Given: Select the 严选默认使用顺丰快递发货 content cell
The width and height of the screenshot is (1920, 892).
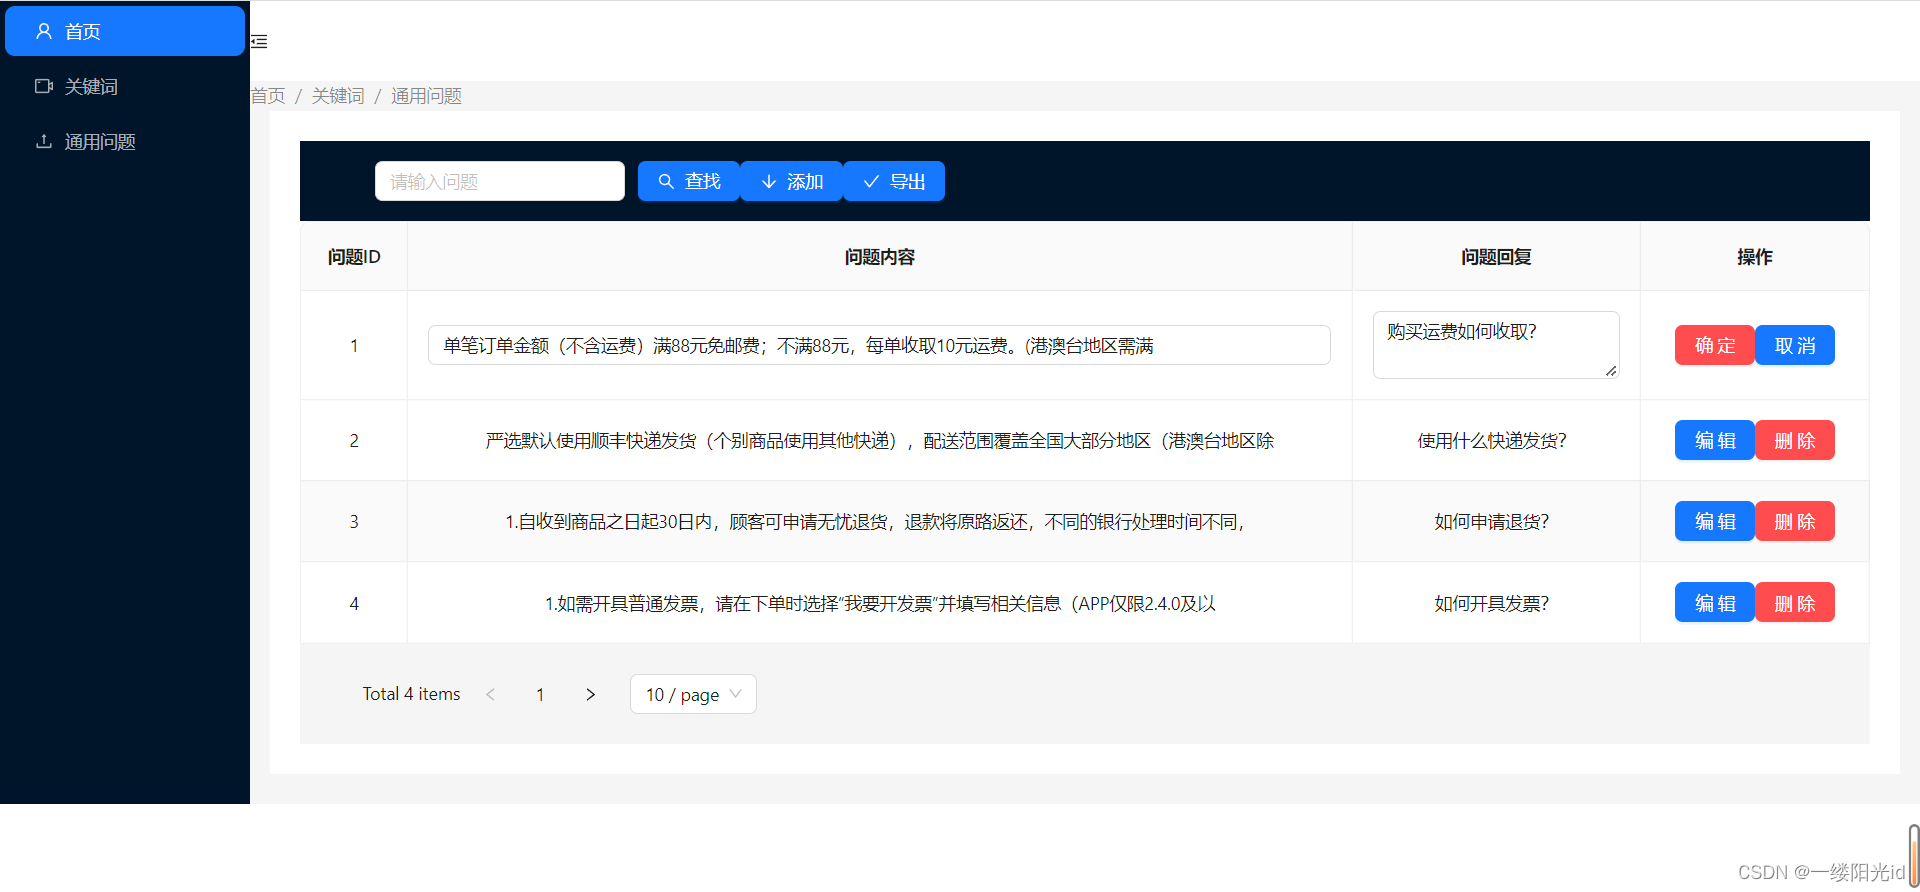Looking at the screenshot, I should [880, 440].
